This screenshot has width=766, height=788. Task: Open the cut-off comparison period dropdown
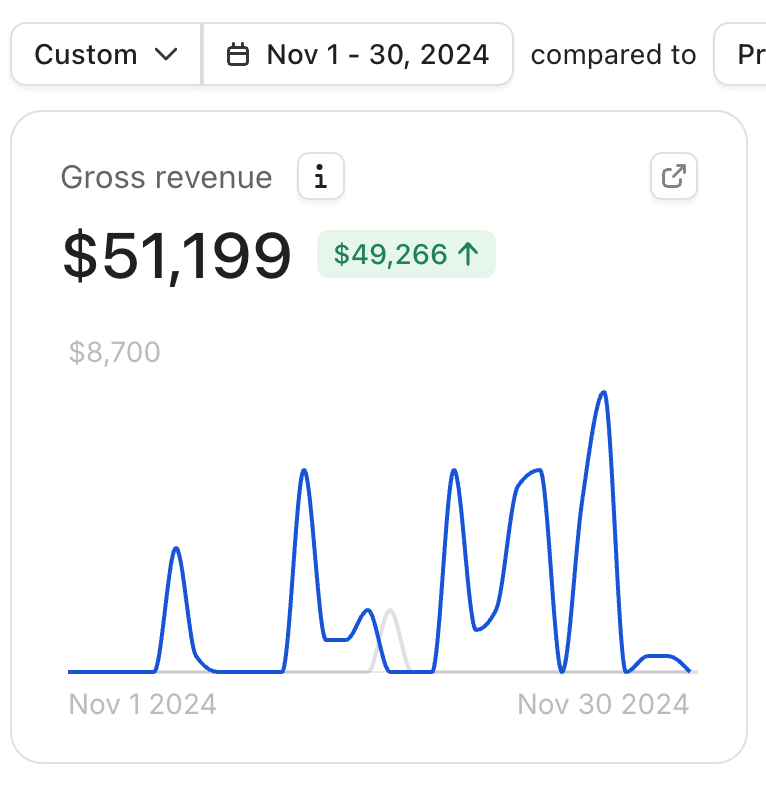coord(741,54)
